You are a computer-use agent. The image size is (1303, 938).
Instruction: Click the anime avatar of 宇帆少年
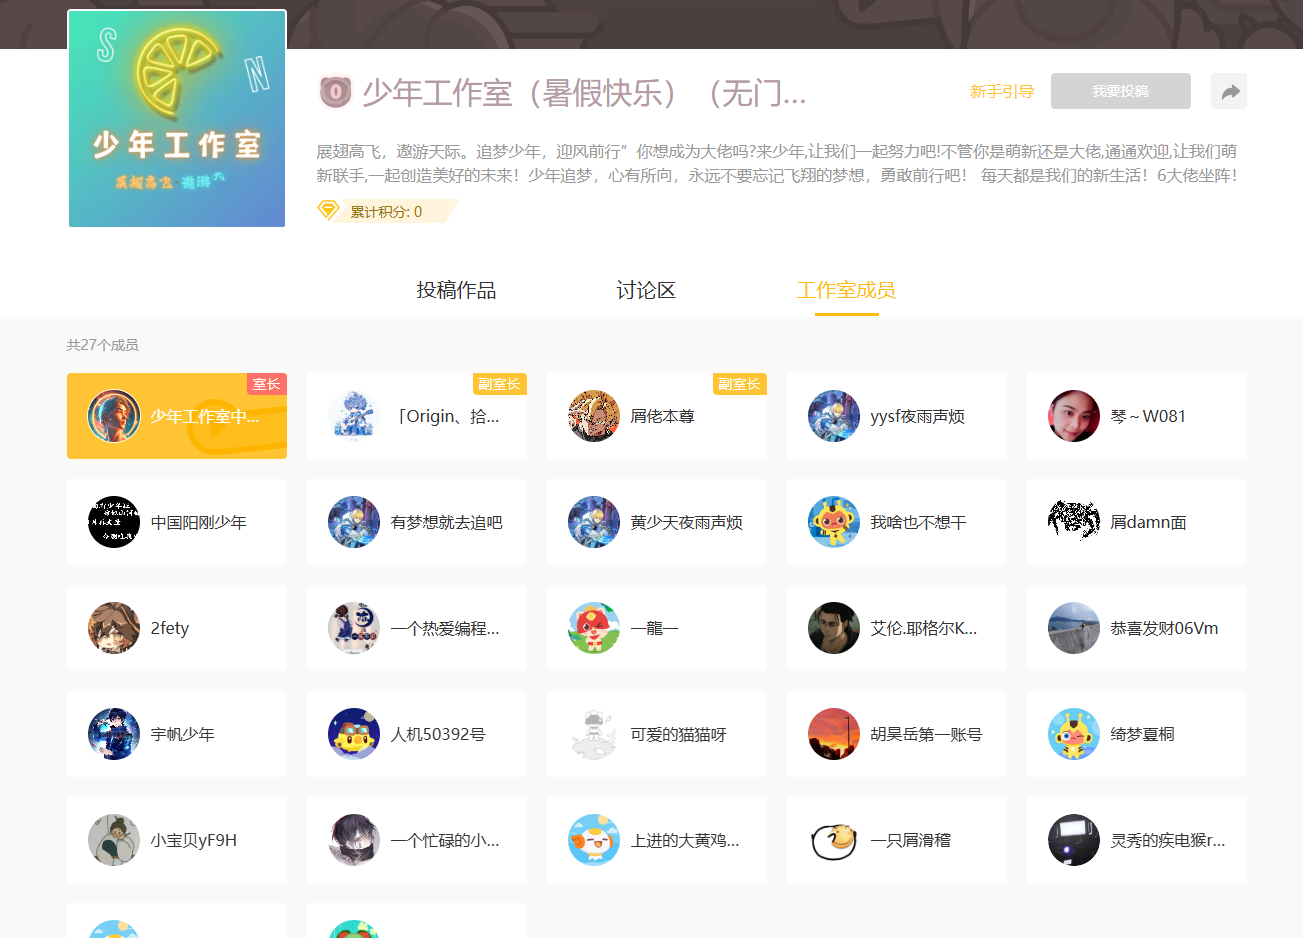point(114,734)
